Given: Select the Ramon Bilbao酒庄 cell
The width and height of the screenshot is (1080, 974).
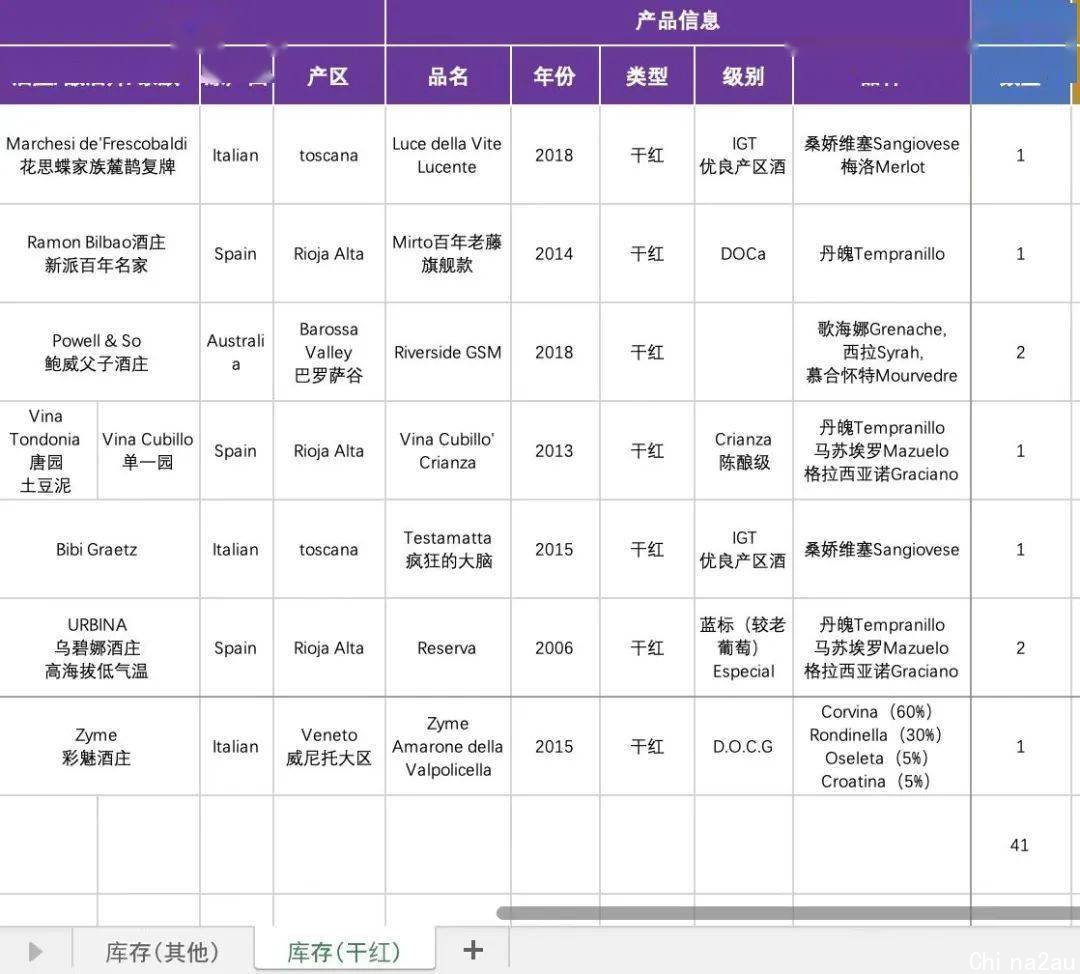Looking at the screenshot, I should [x=99, y=253].
